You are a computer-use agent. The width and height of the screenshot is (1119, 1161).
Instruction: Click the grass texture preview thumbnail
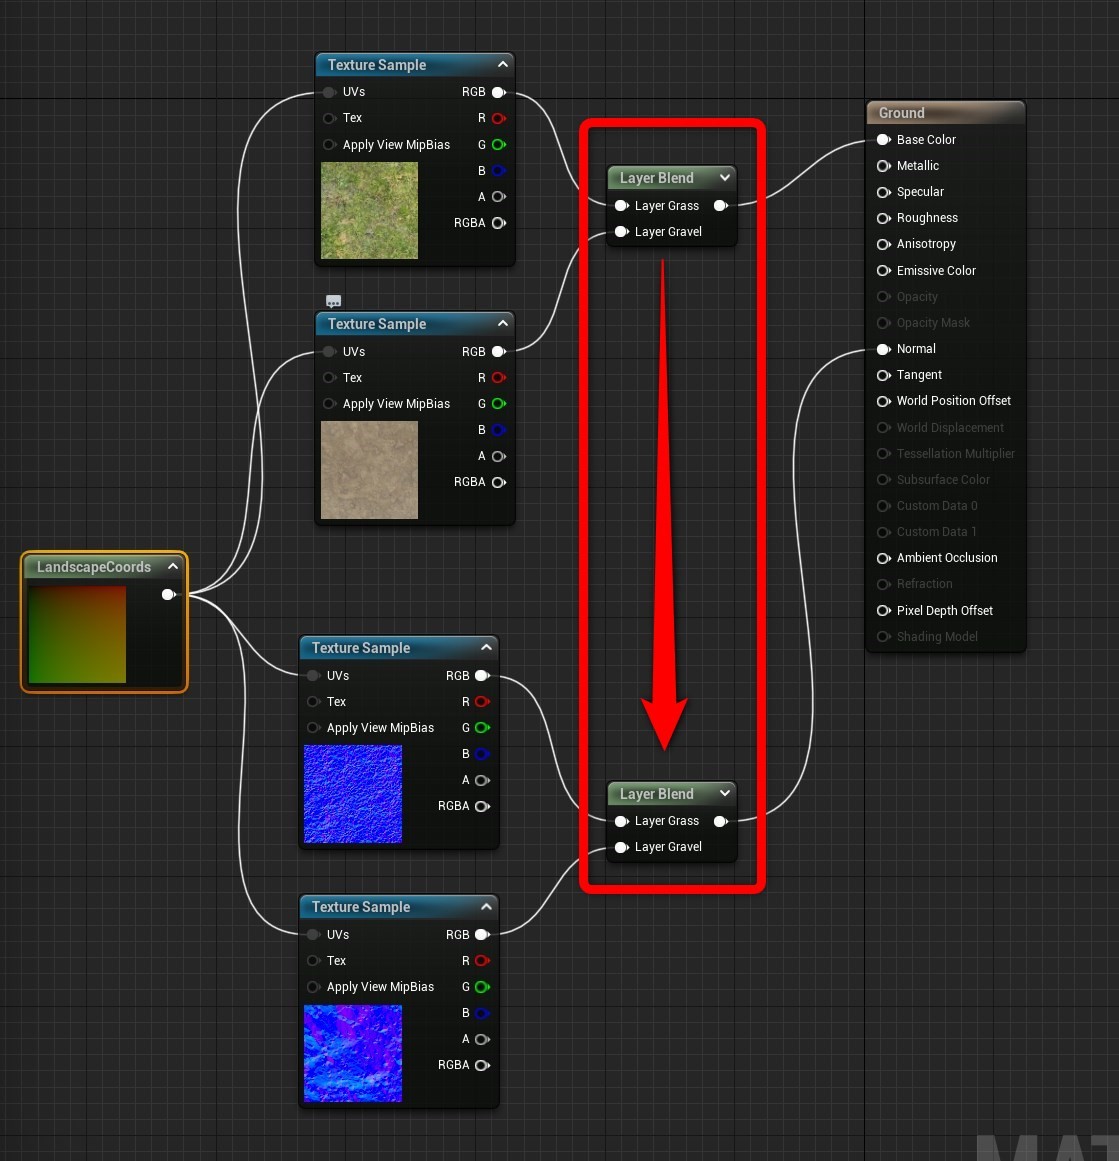click(x=369, y=210)
